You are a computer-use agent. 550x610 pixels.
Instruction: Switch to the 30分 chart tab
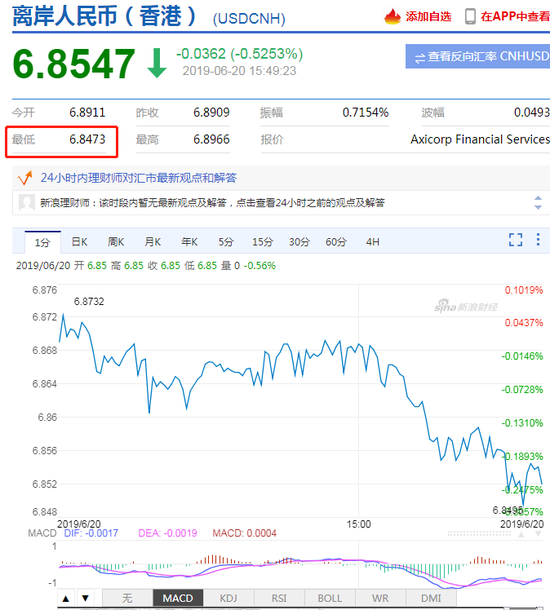pos(299,242)
